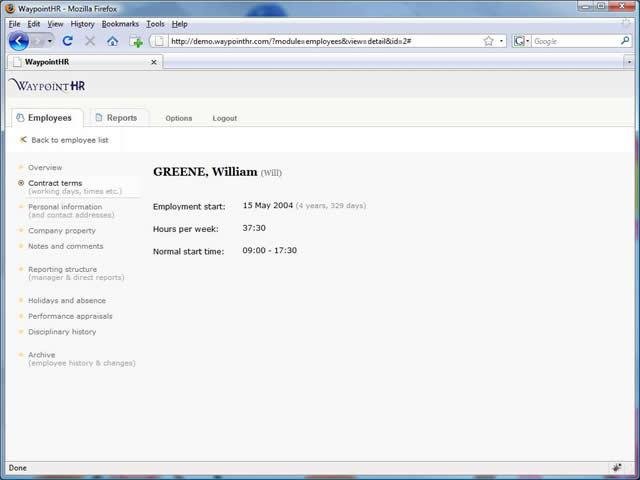Open the Options link
Viewport: 640px width, 480px height.
tap(178, 118)
